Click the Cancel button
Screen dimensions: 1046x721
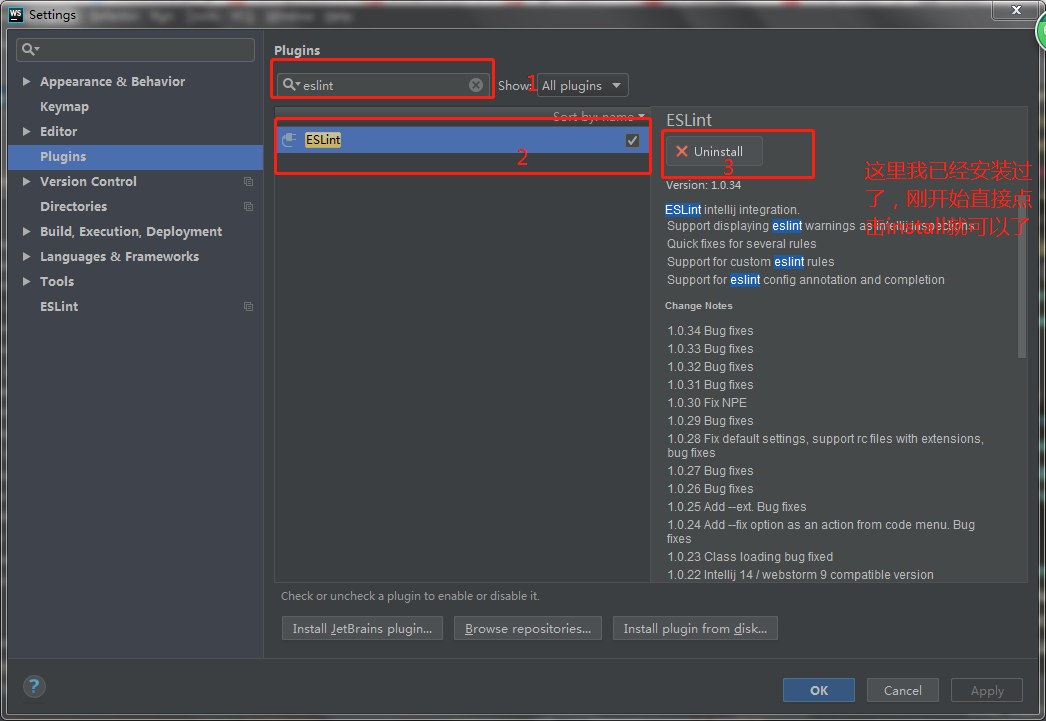(903, 690)
